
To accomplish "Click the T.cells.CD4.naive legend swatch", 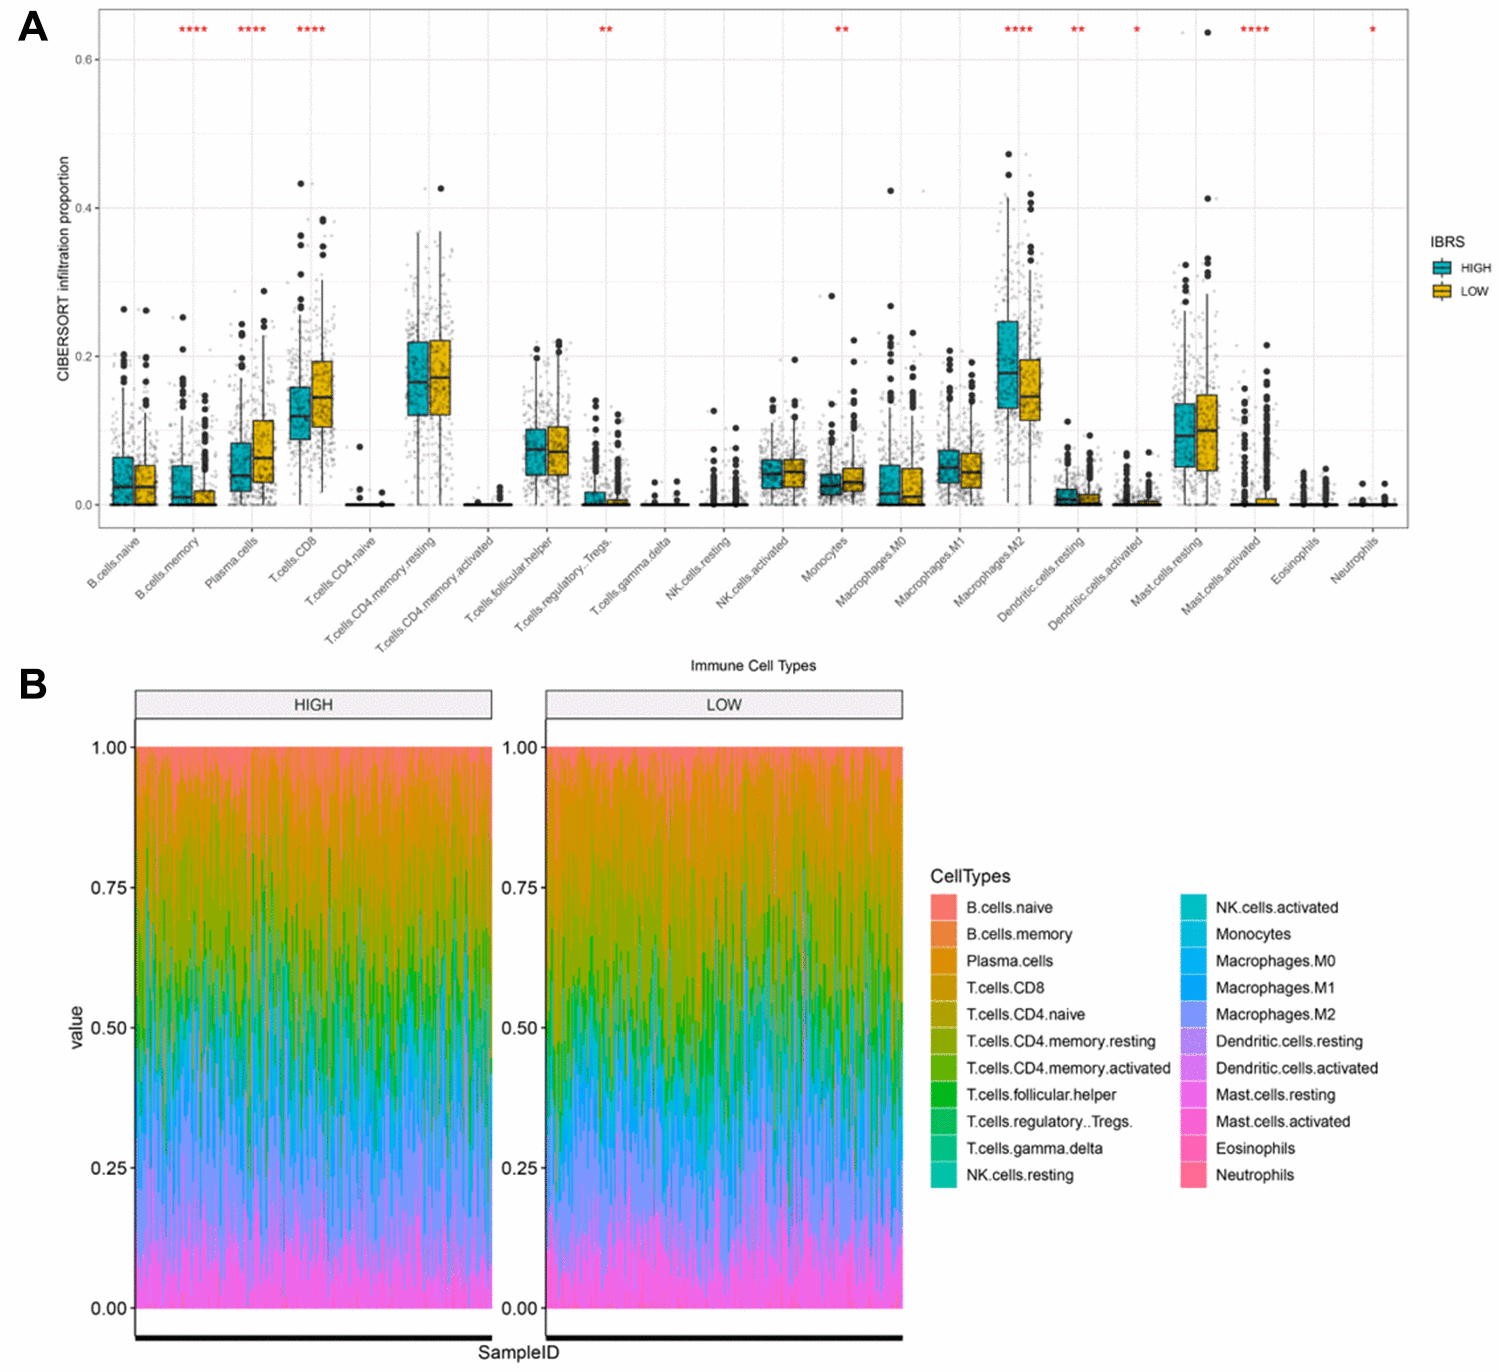I will [943, 1014].
